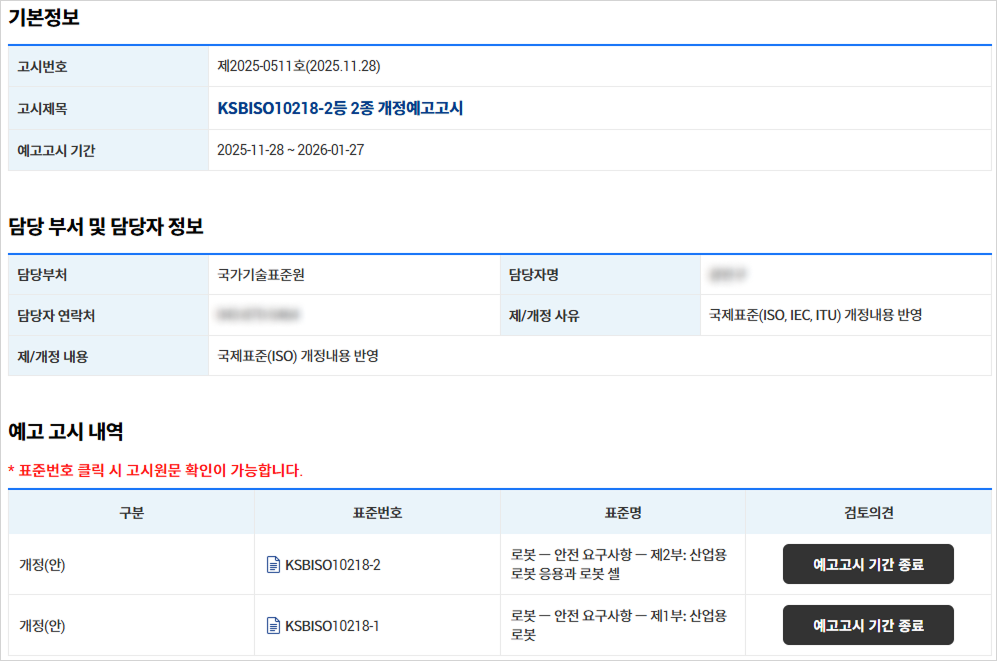Click the department value '국가기술표준원'
The height and width of the screenshot is (661, 997).
click(x=261, y=275)
